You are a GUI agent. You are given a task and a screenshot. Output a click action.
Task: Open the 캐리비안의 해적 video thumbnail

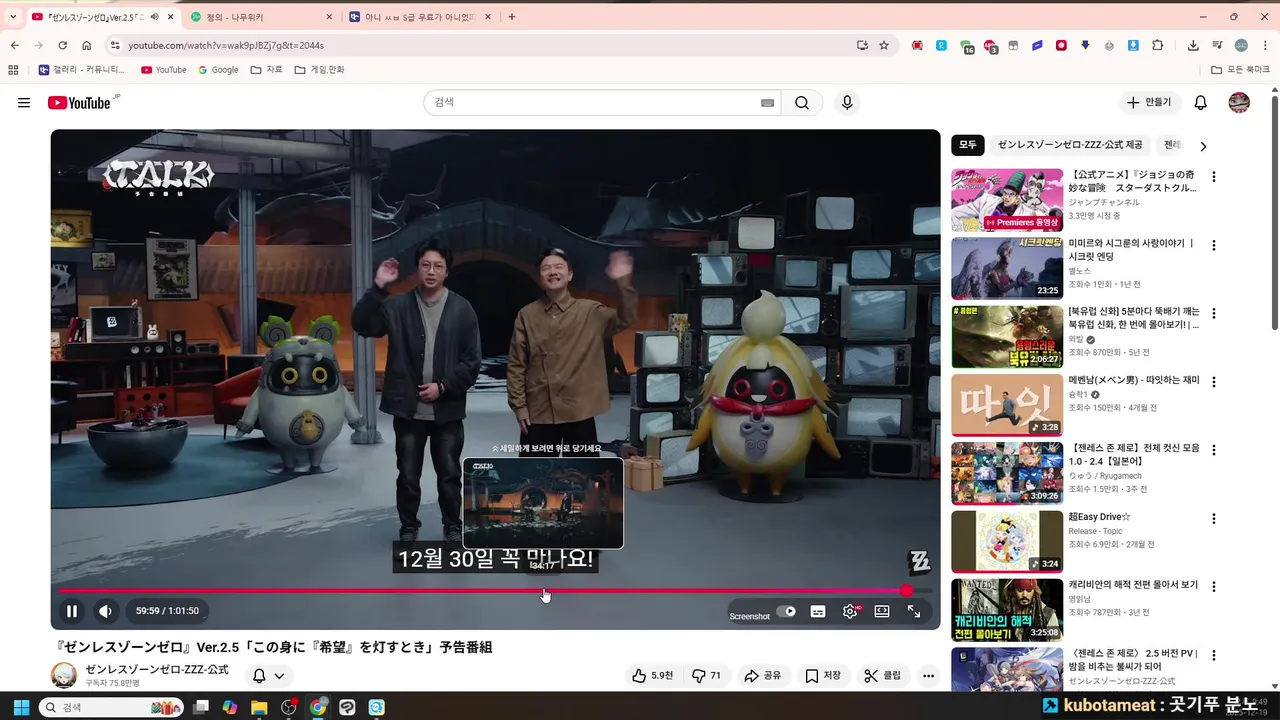coord(1007,610)
